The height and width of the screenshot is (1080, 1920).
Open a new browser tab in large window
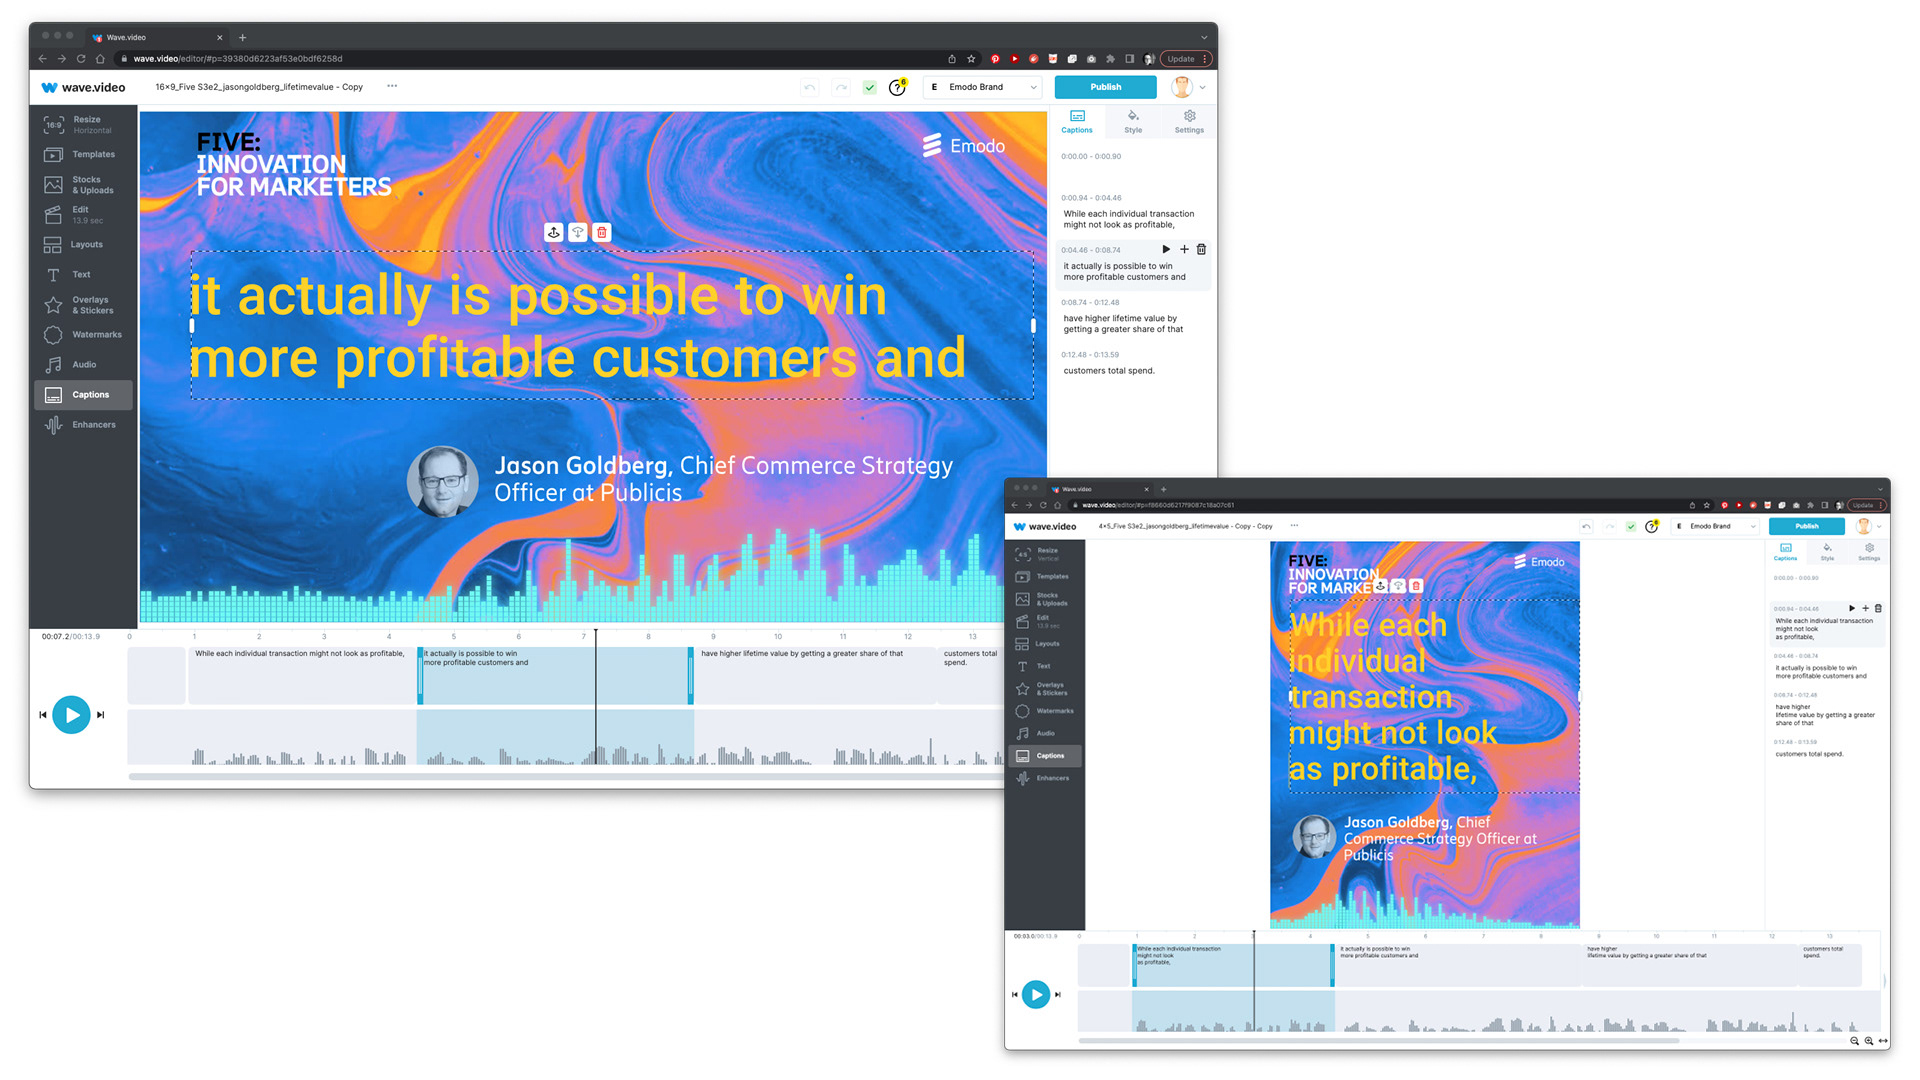point(243,38)
